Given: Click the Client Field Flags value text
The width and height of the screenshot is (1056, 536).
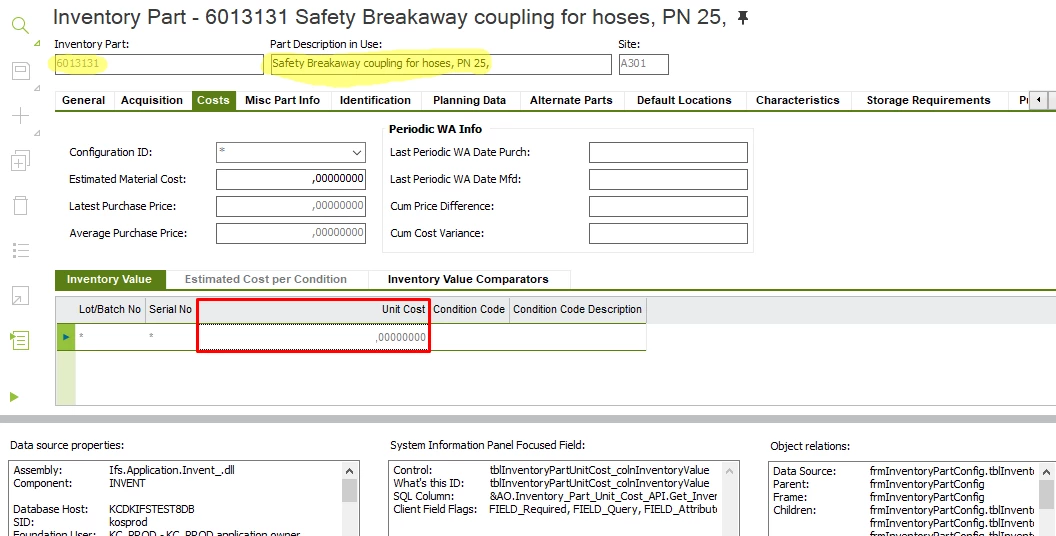Looking at the screenshot, I should pyautogui.click(x=603, y=510).
